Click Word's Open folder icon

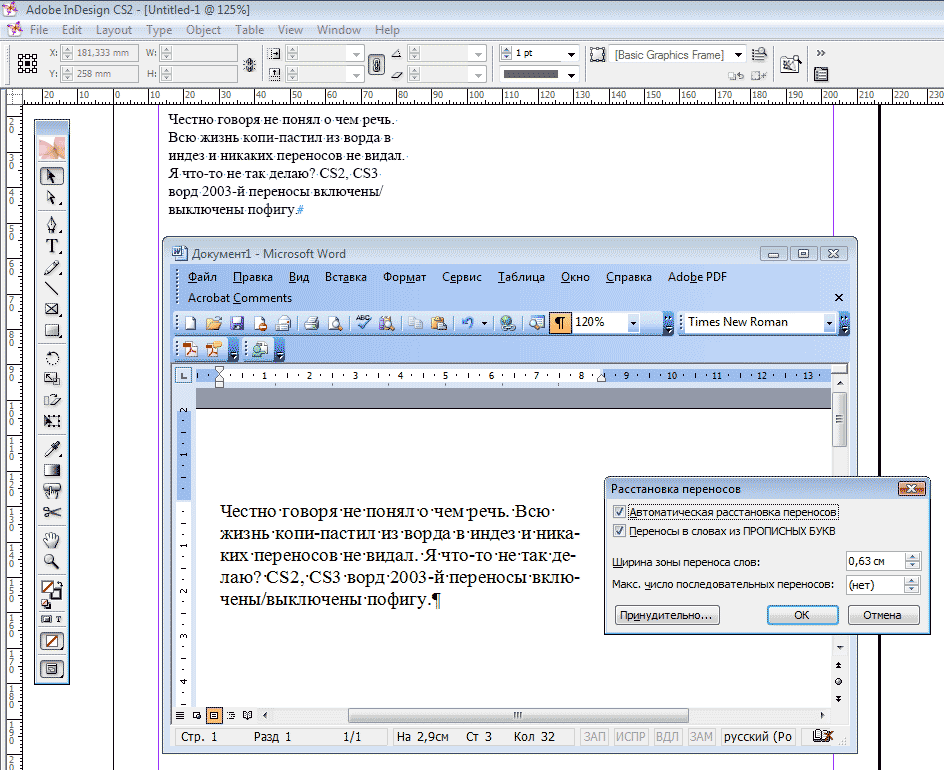[214, 323]
